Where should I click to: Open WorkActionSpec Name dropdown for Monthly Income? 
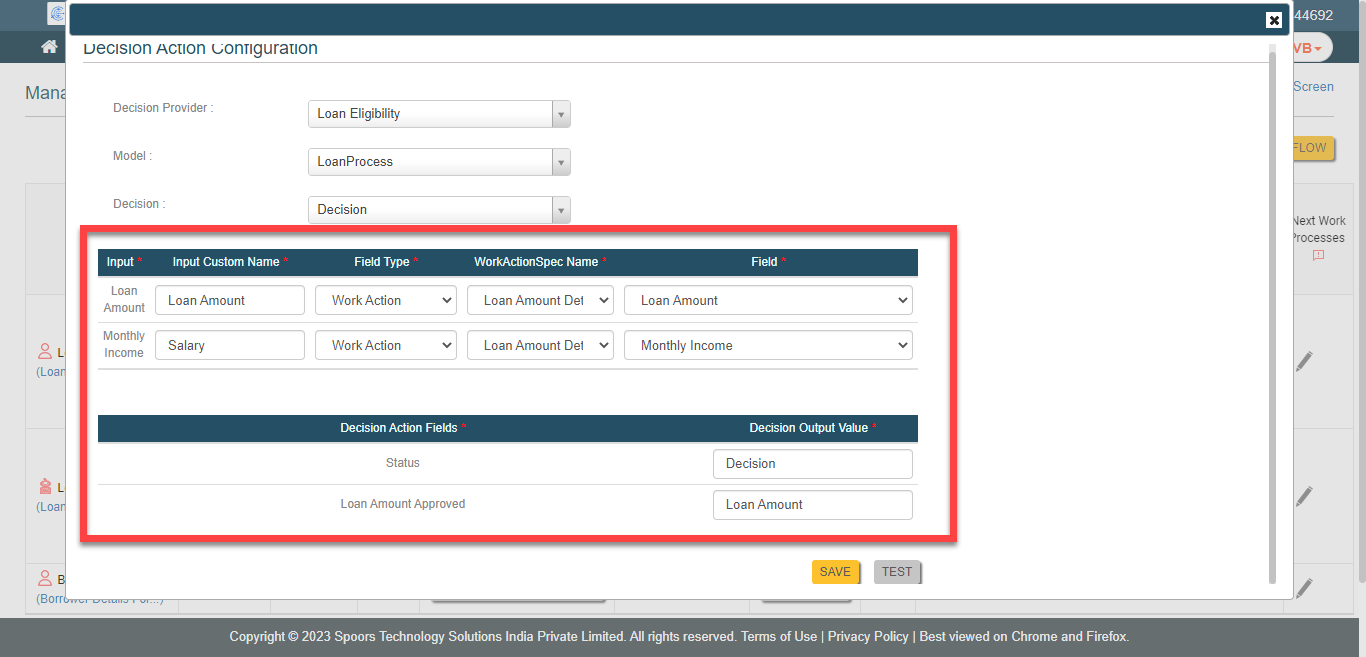[x=540, y=345]
